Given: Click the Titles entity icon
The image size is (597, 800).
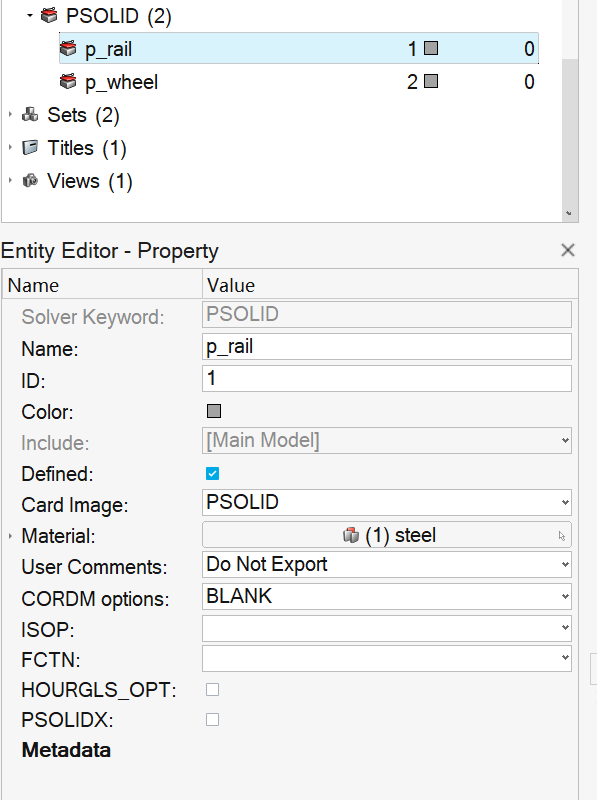Looking at the screenshot, I should coord(30,148).
